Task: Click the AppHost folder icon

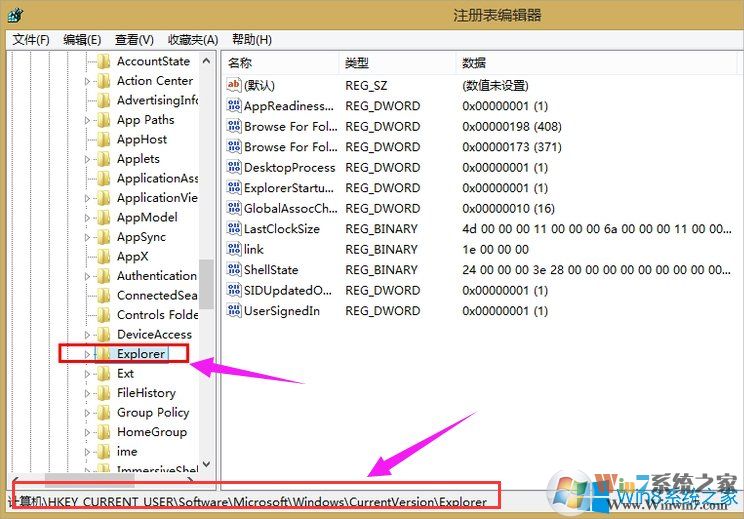Action: 103,139
